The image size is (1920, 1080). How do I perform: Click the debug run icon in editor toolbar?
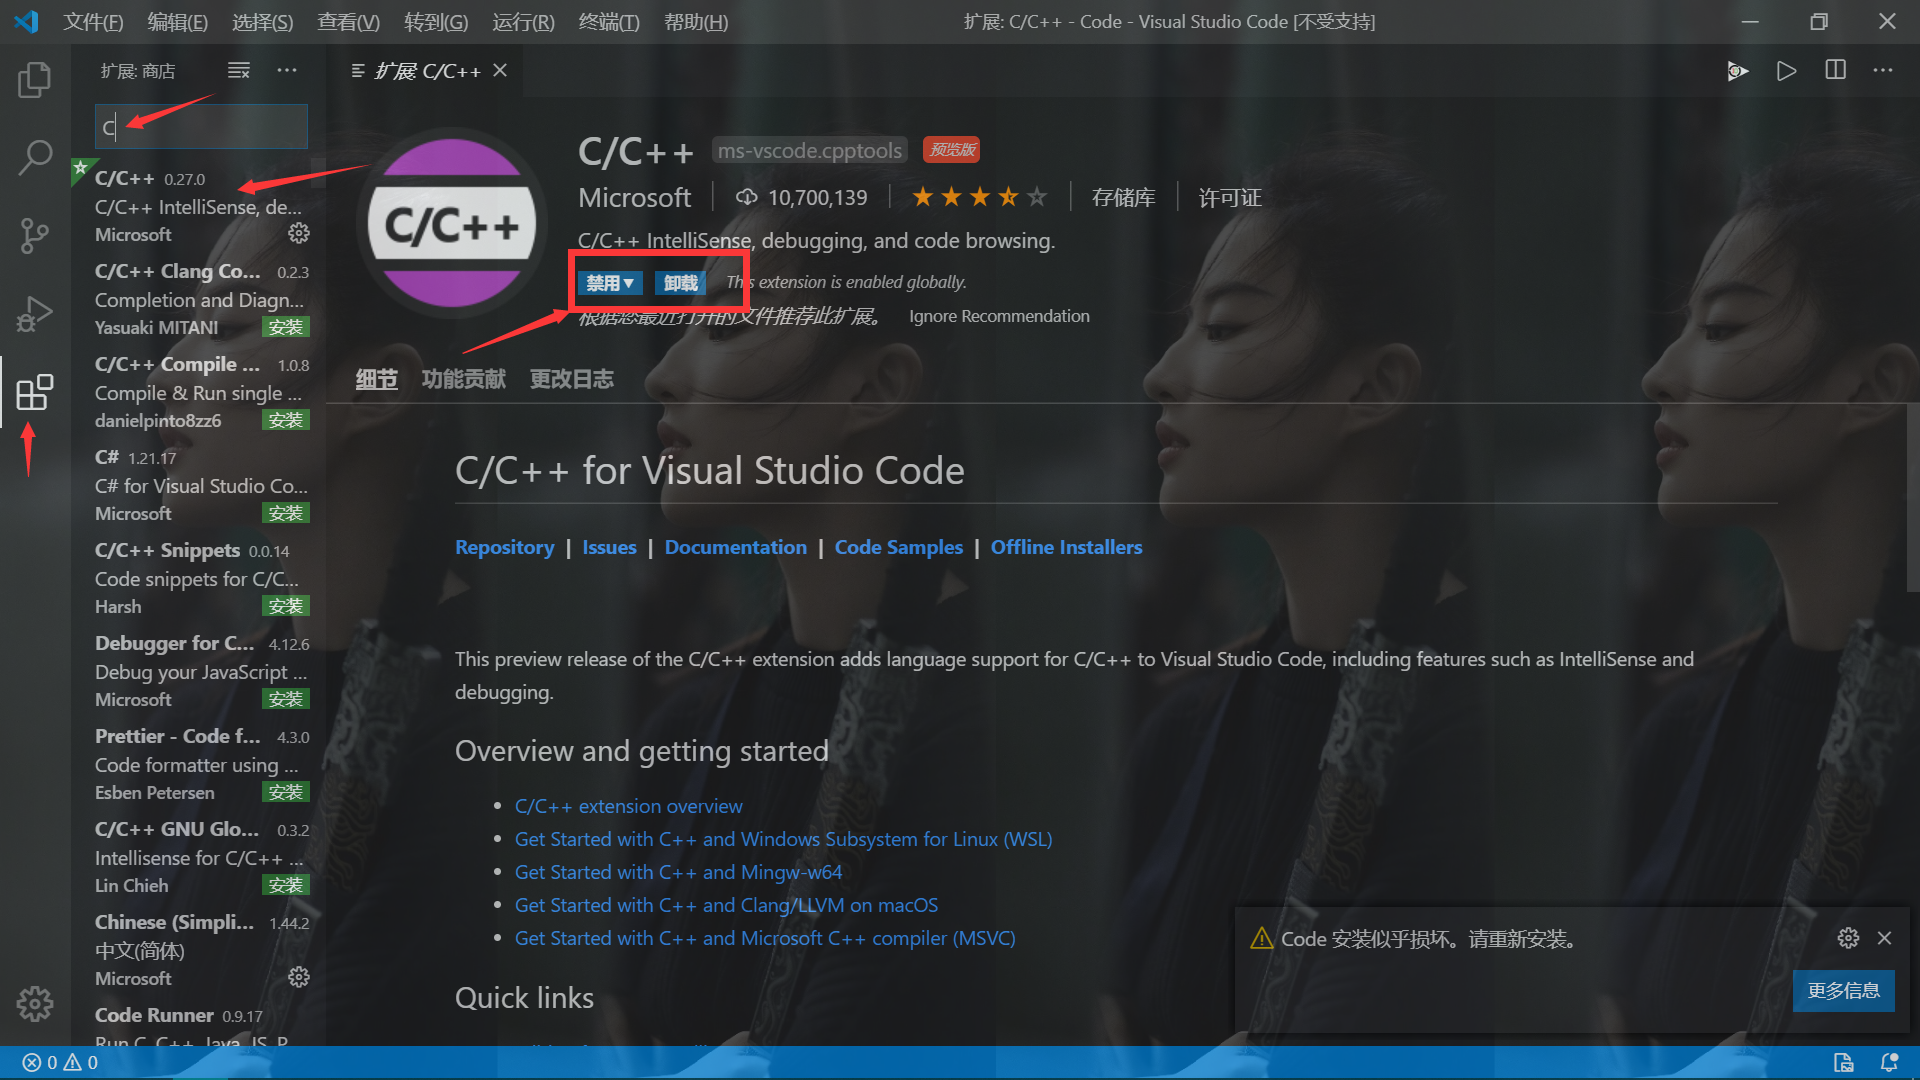pos(1738,70)
